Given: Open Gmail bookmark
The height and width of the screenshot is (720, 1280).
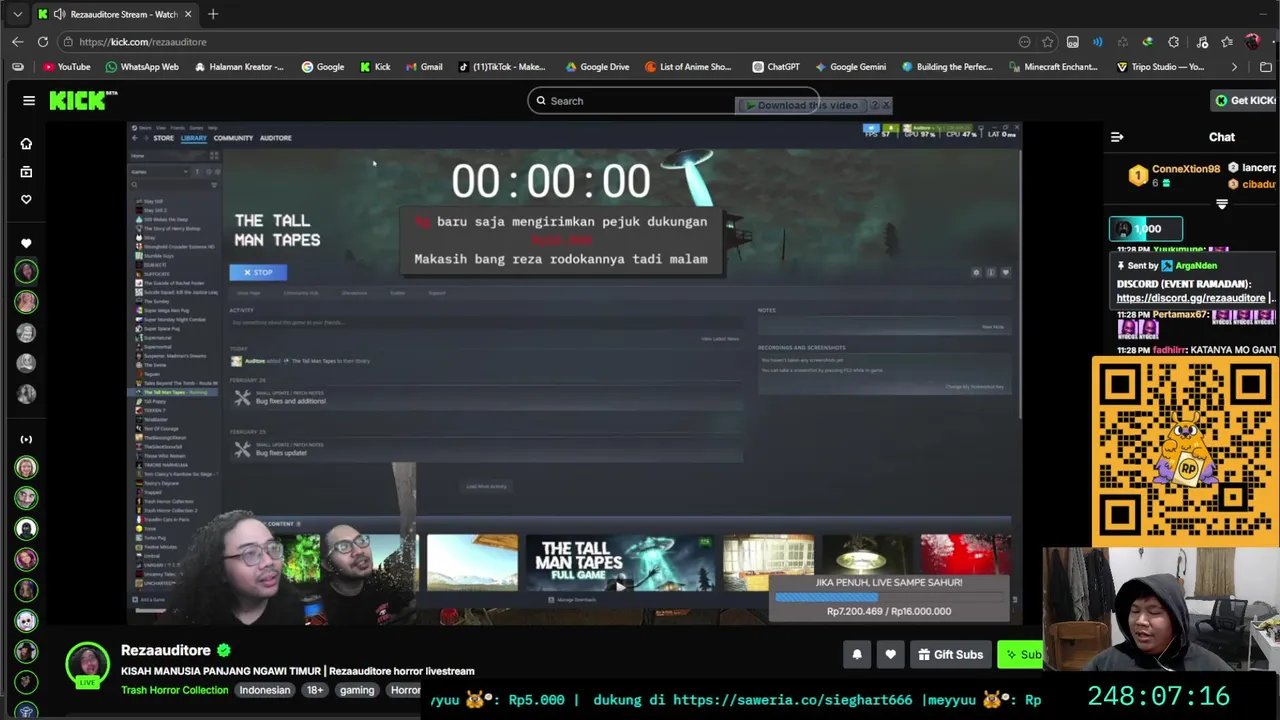Looking at the screenshot, I should [424, 67].
